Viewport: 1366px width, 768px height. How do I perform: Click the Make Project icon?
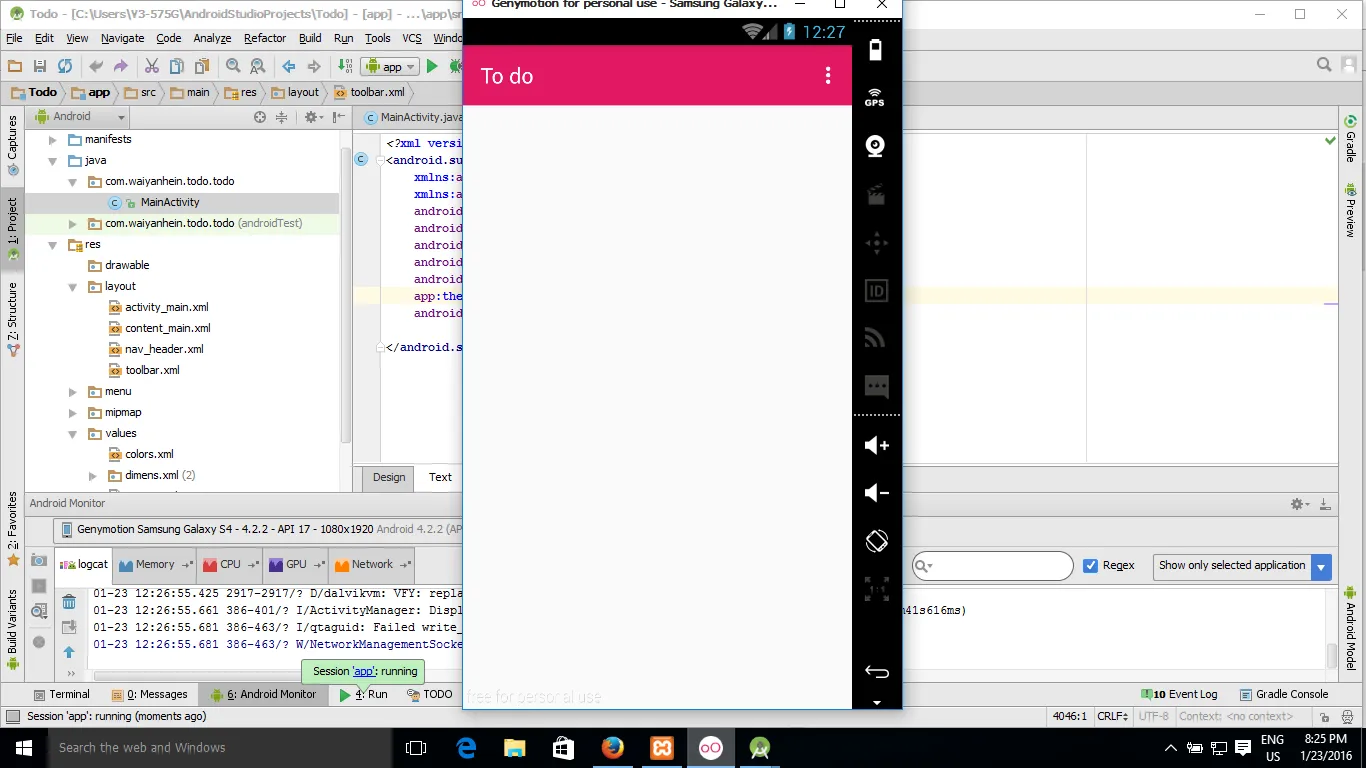[345, 66]
